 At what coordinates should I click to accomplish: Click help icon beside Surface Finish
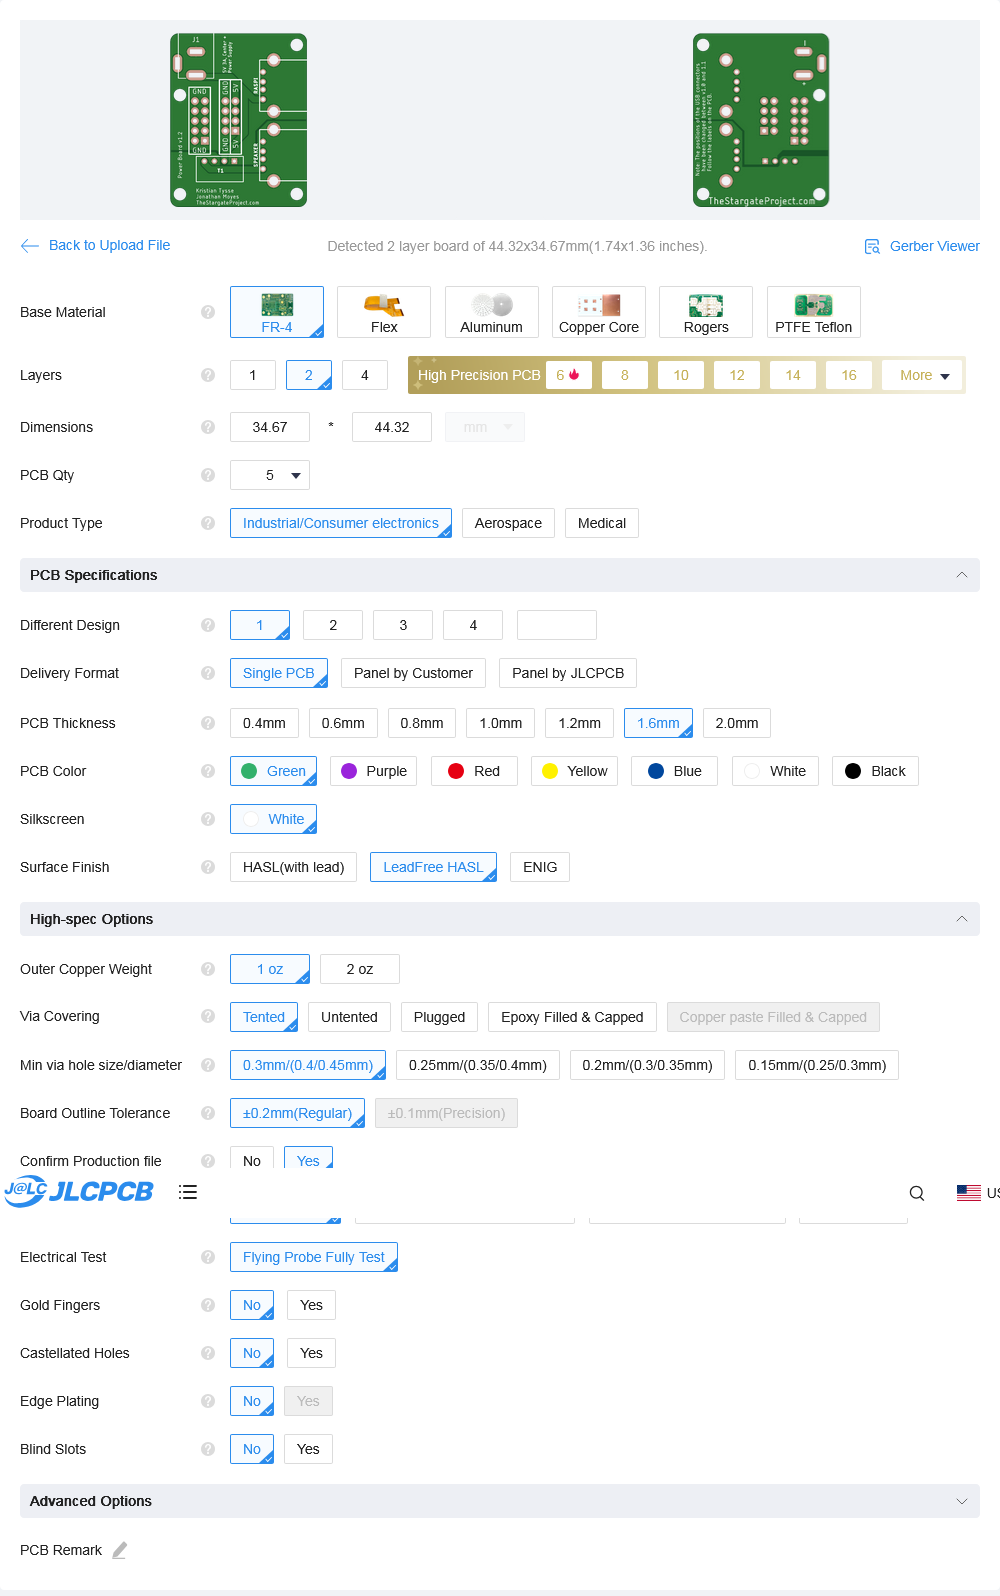pos(208,867)
